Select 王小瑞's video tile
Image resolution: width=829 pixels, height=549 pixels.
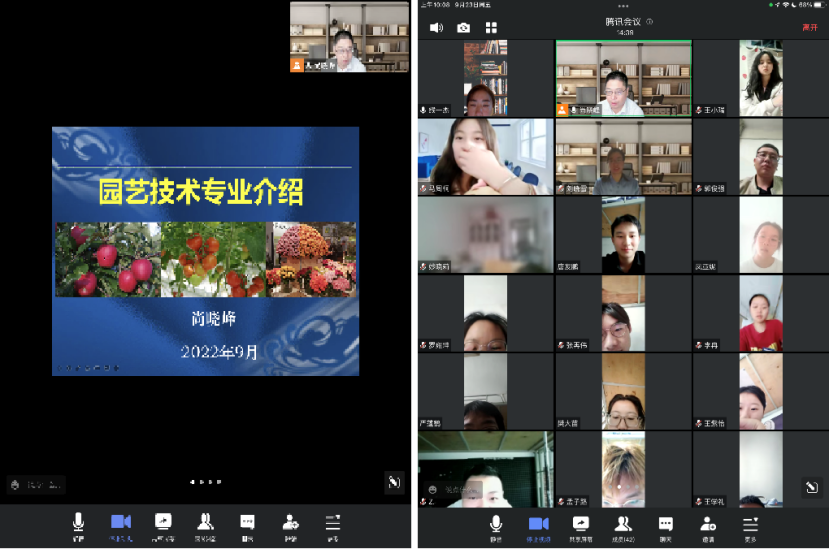pos(760,78)
